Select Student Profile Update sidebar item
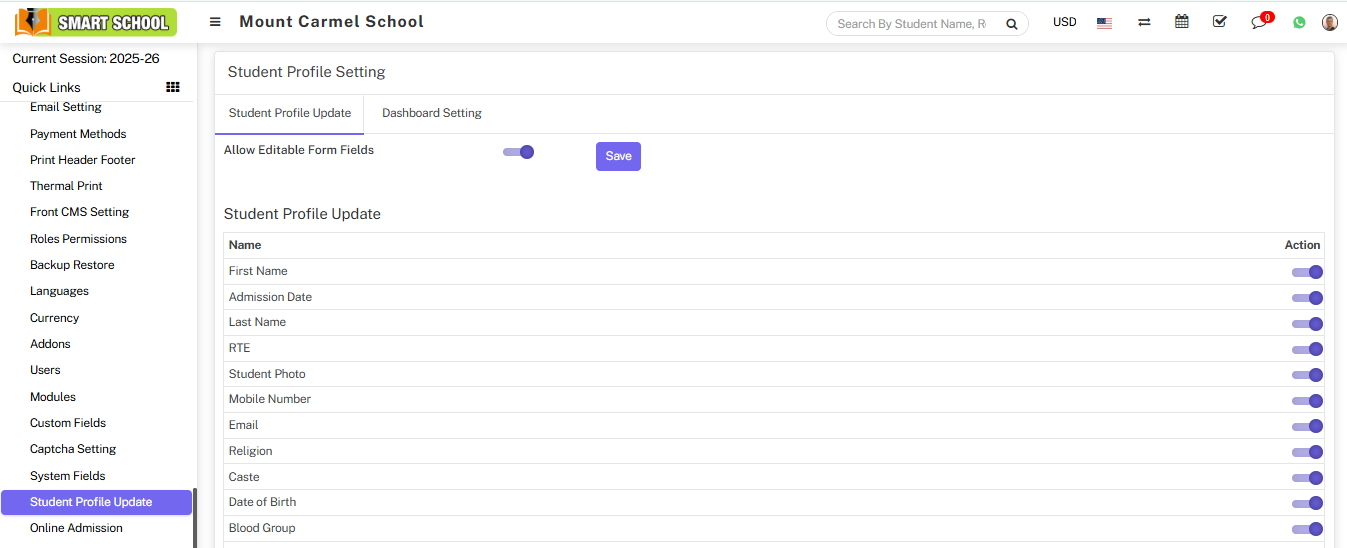This screenshot has width=1347, height=548. [x=96, y=502]
